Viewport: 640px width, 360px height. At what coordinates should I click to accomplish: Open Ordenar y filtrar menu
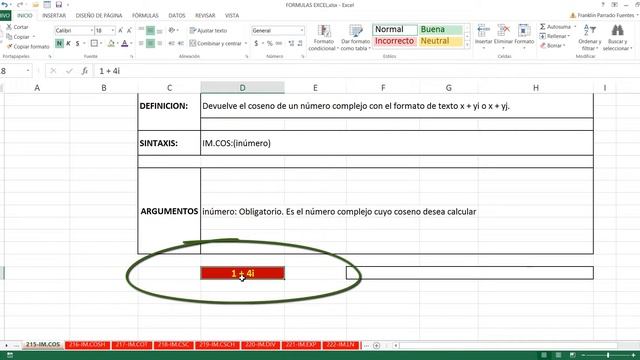[x=590, y=38]
